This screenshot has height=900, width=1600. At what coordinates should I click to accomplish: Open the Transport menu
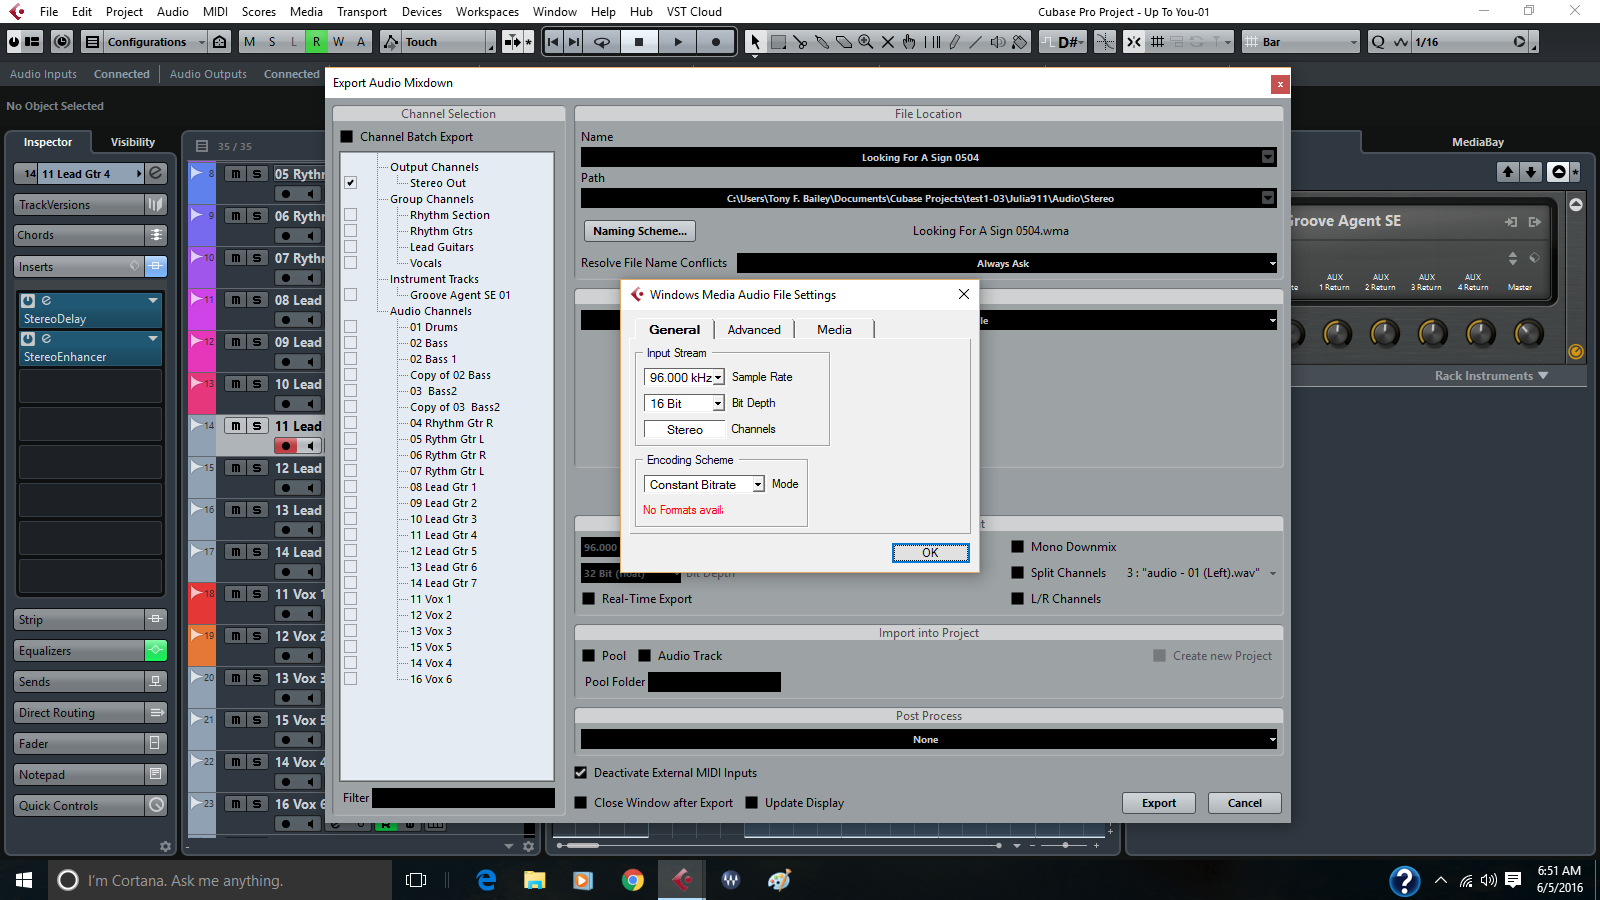pos(362,12)
